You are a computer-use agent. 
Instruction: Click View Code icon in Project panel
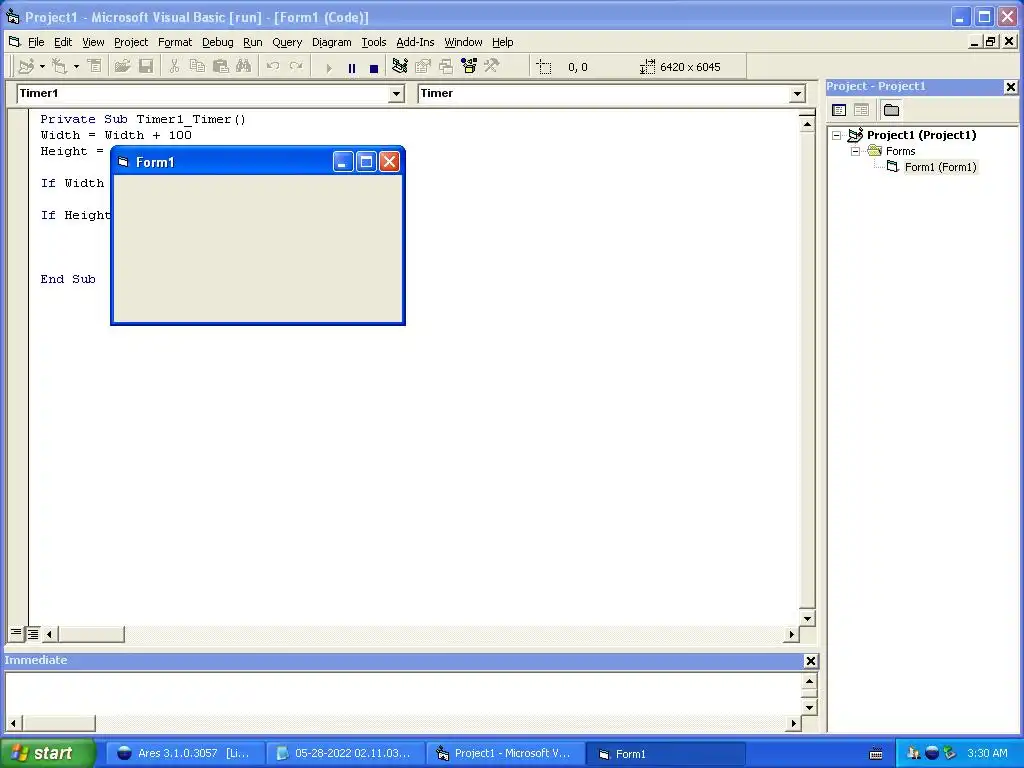click(839, 110)
